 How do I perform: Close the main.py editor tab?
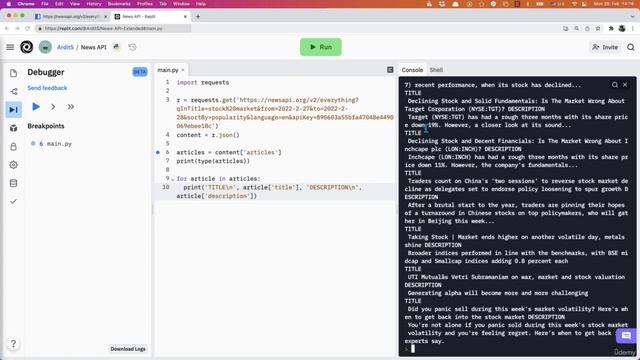tap(183, 70)
